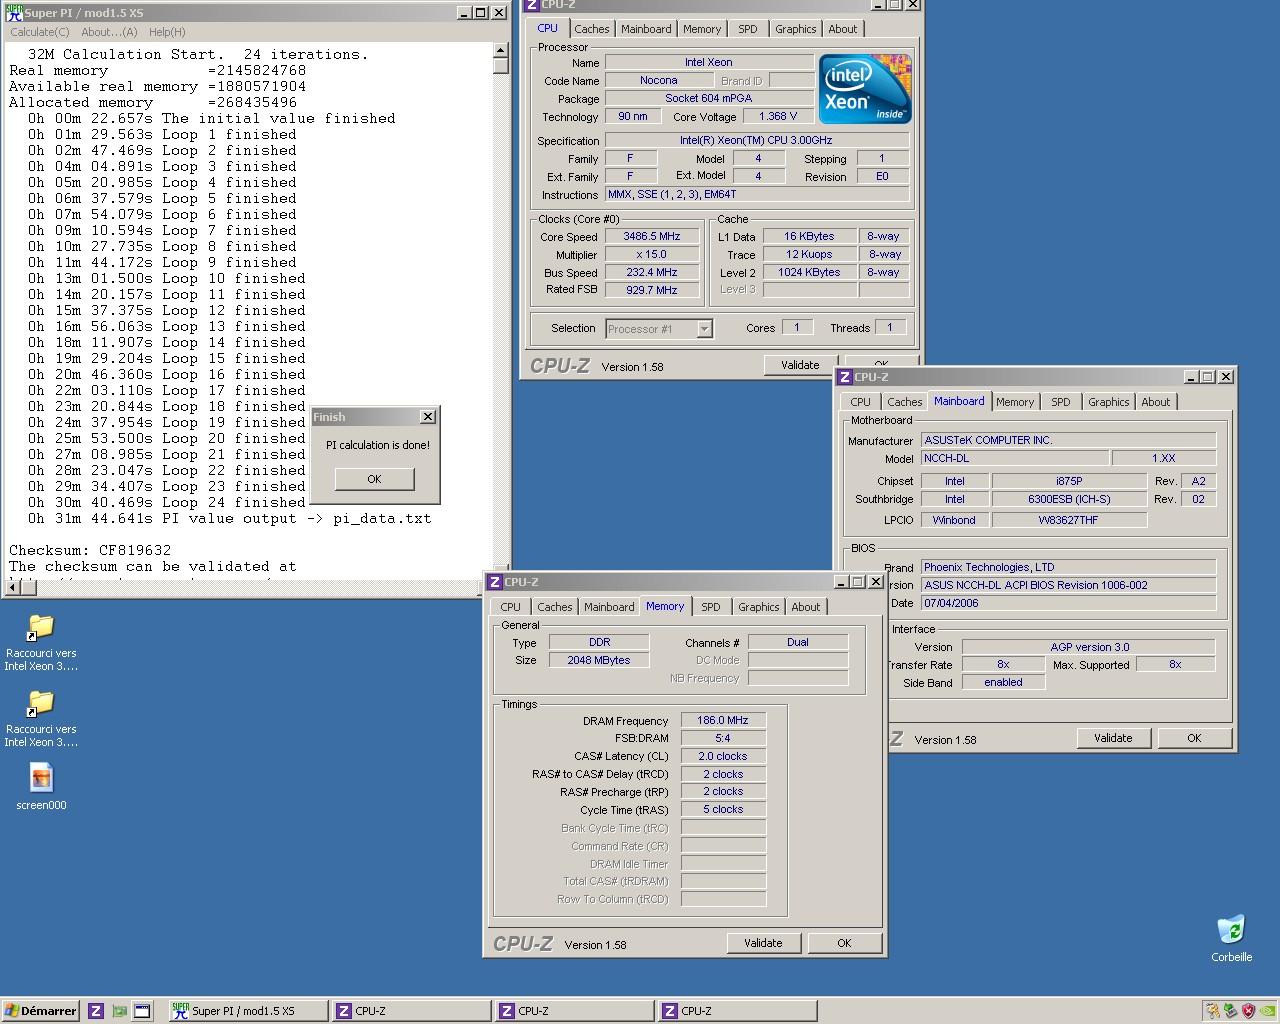Click the NVIDIA tray icon
Screen dimensions: 1280x1024
pos(1267,1011)
